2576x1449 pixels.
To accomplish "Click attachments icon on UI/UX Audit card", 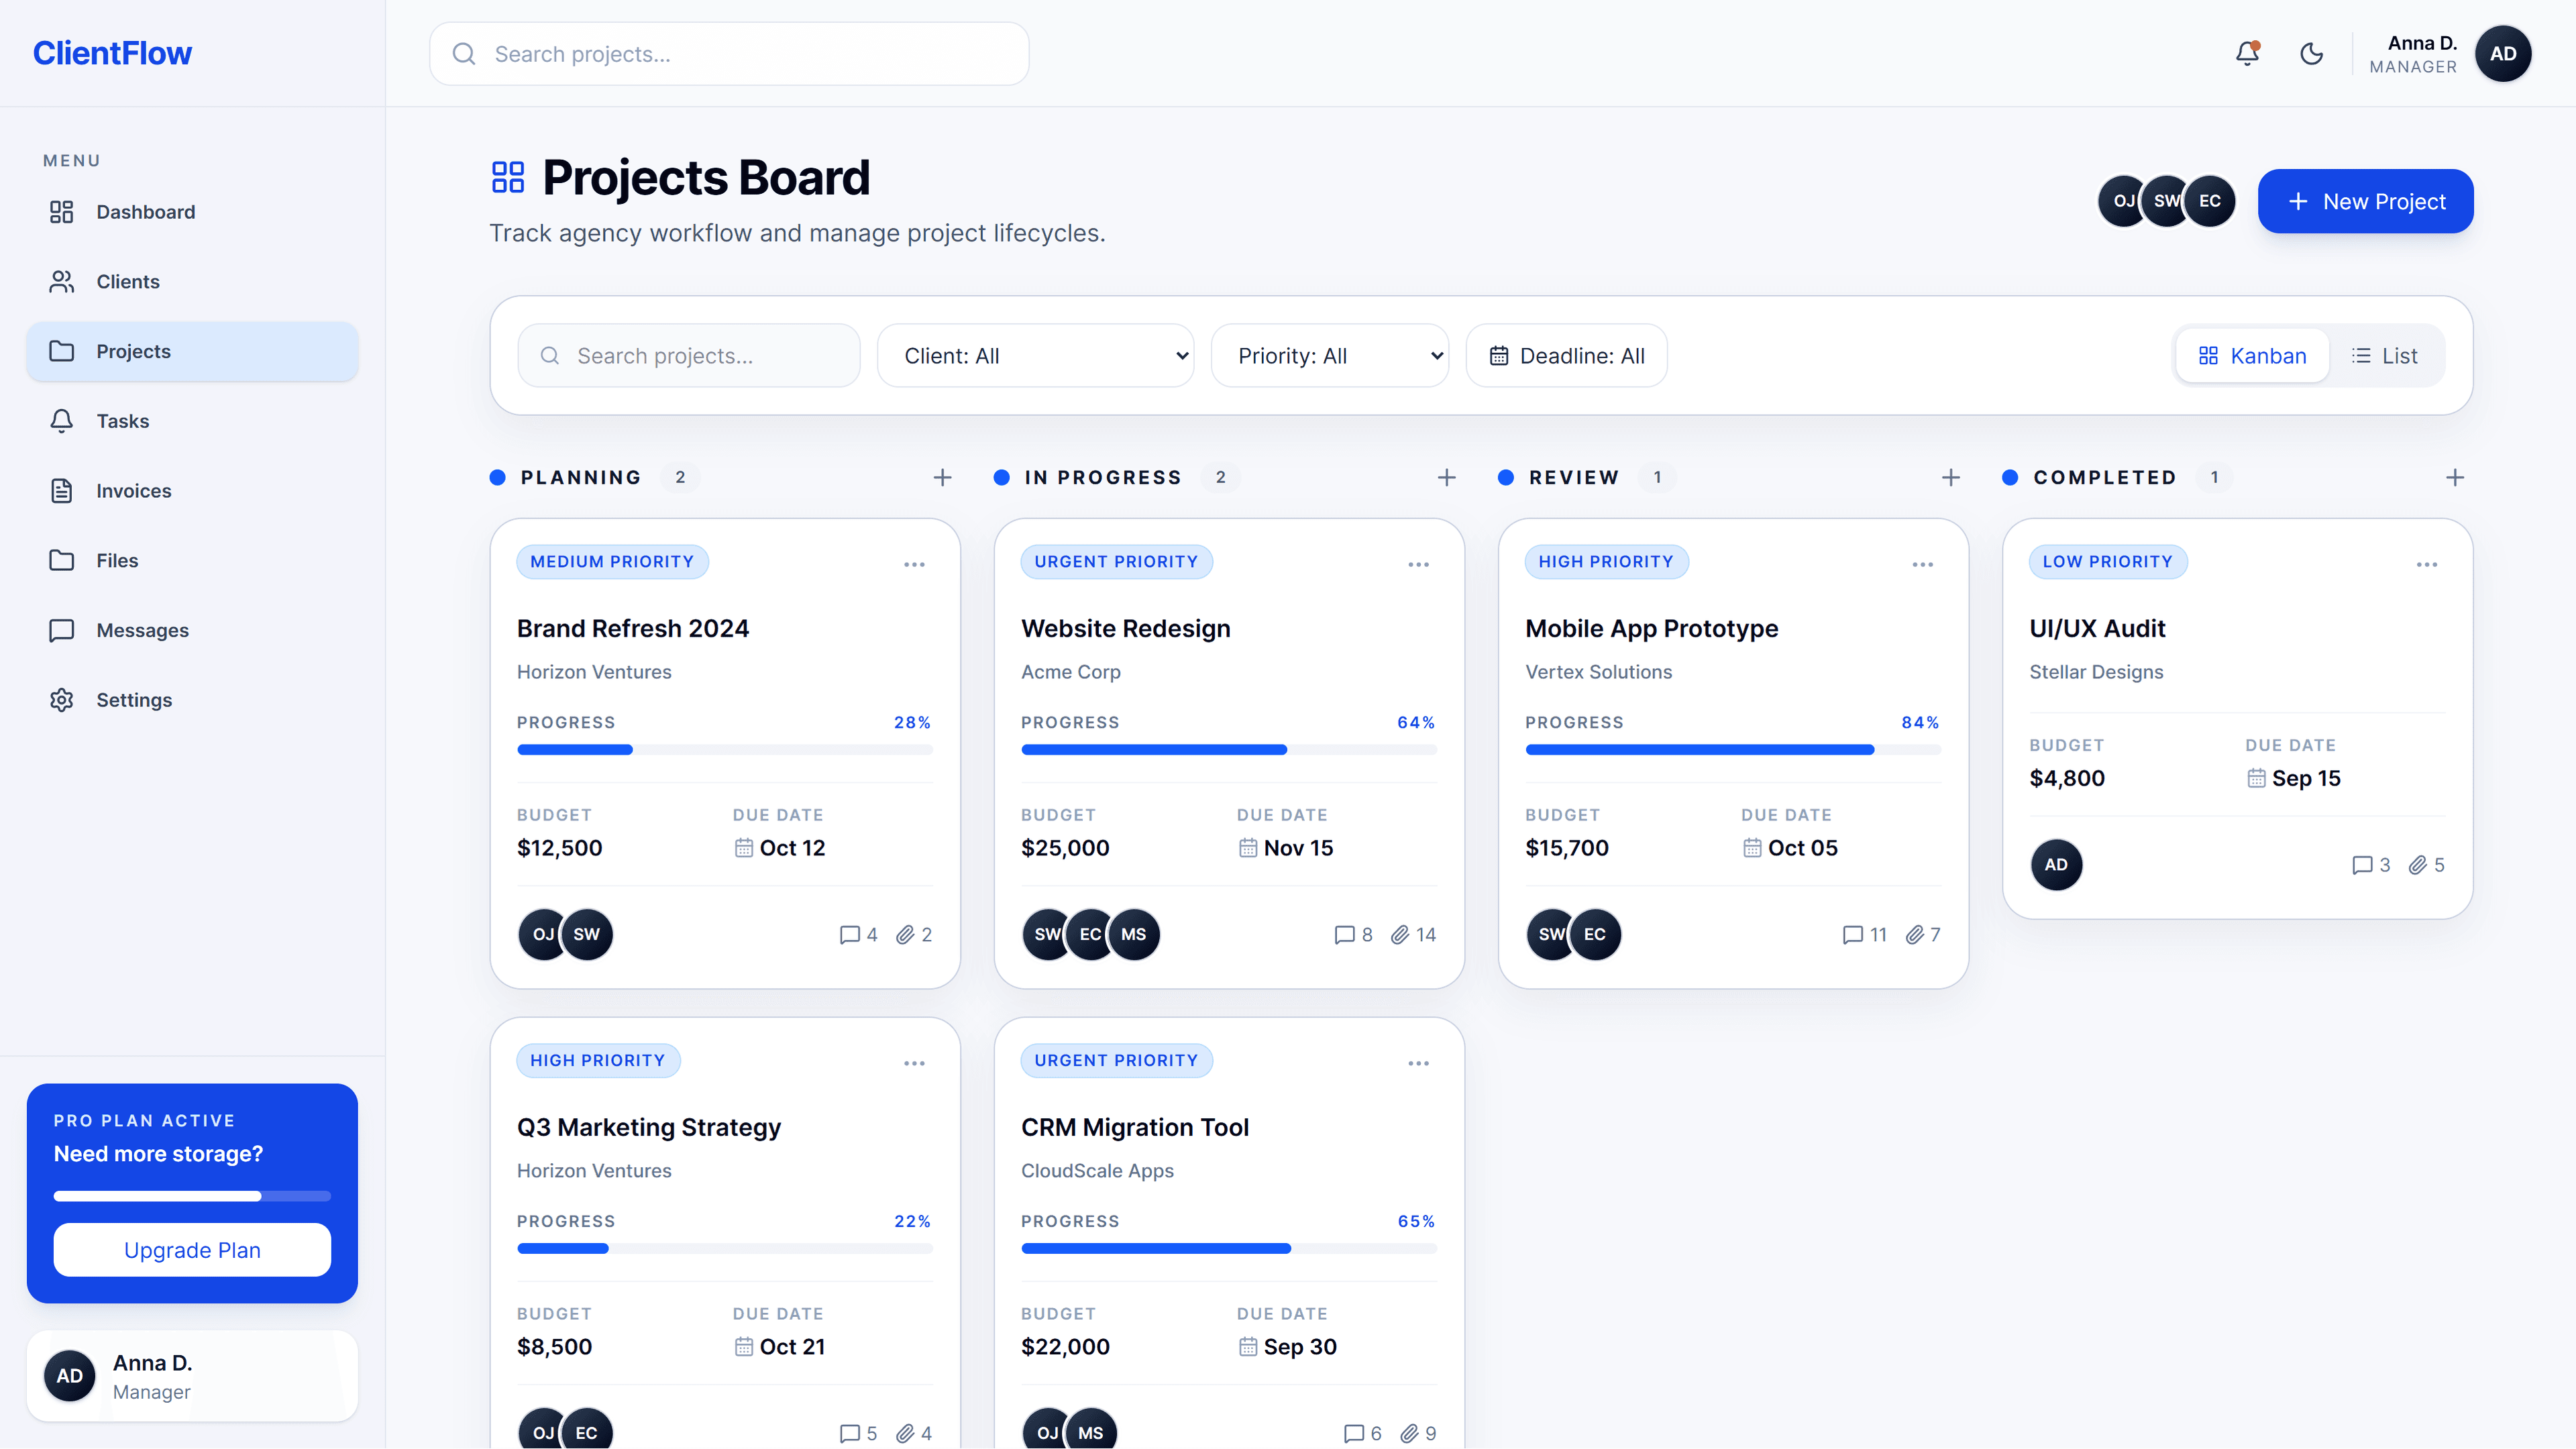I will [x=2417, y=865].
